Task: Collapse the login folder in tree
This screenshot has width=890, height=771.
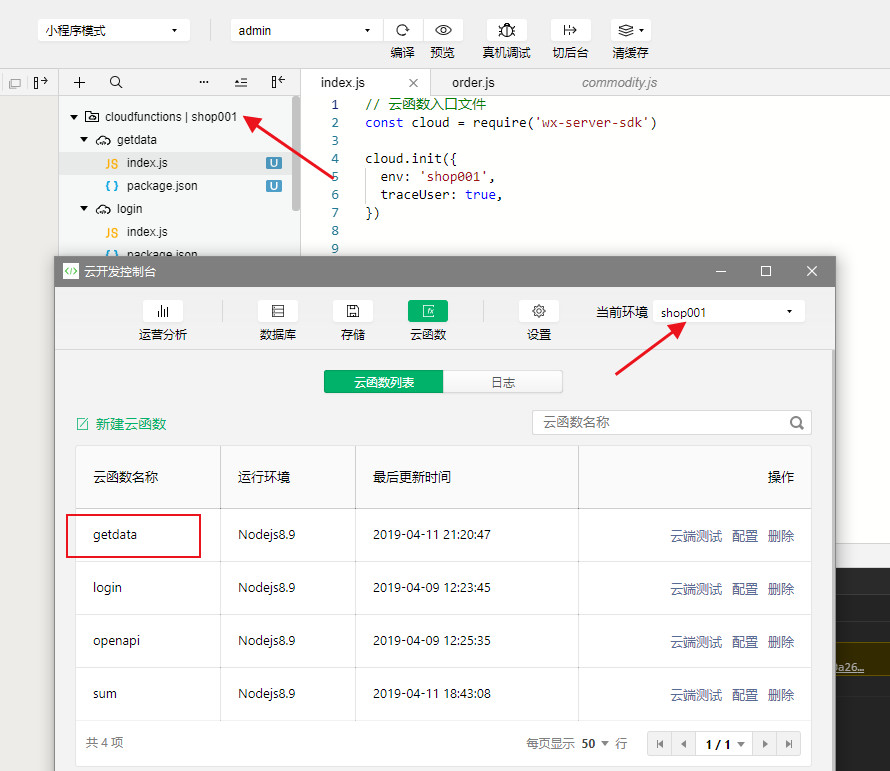Action: [x=84, y=208]
